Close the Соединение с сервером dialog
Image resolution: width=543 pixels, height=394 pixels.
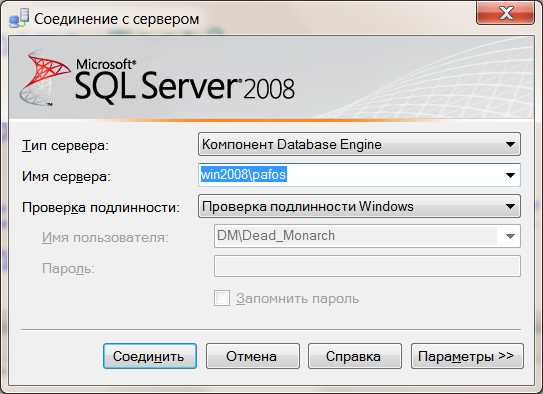pyautogui.click(x=505, y=13)
